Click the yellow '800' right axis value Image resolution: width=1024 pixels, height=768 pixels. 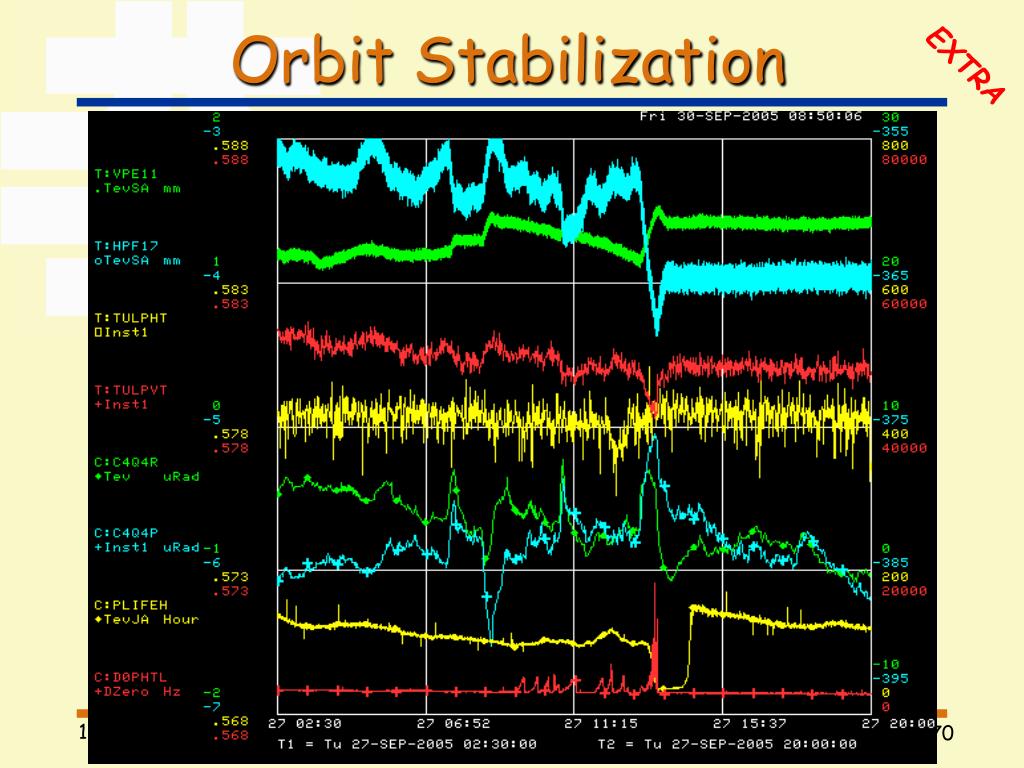(x=895, y=145)
